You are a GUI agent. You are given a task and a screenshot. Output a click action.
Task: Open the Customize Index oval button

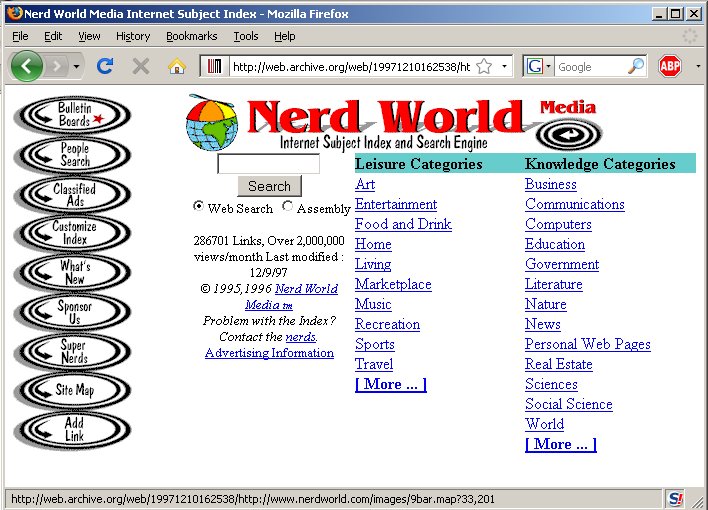coord(72,233)
